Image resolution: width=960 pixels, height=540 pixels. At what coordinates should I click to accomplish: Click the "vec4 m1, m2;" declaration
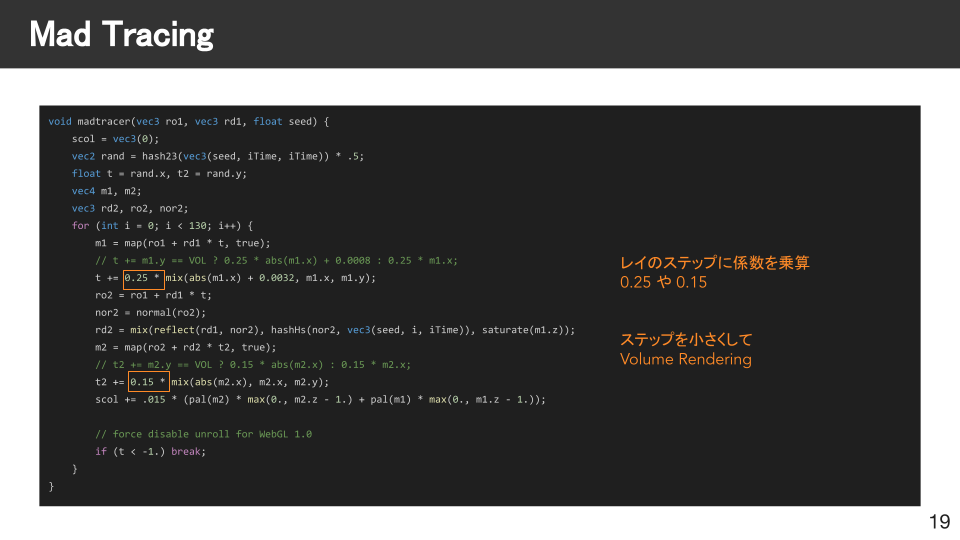click(x=106, y=191)
